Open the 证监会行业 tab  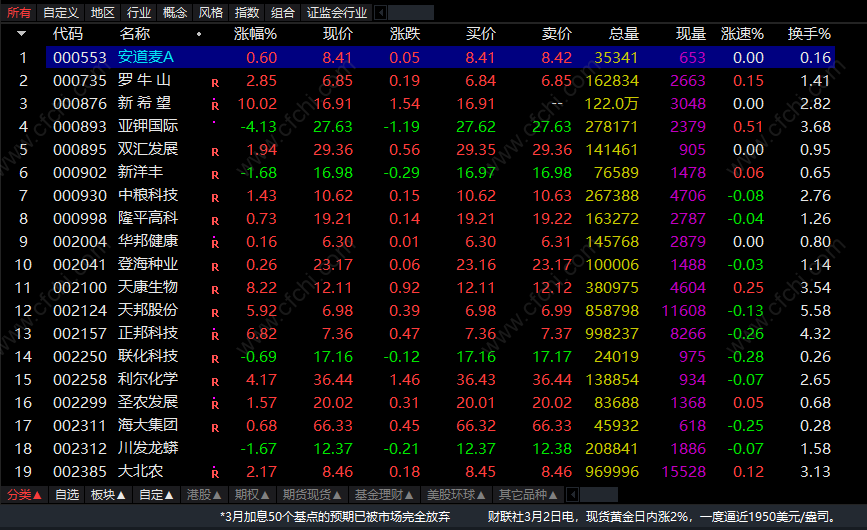click(337, 12)
